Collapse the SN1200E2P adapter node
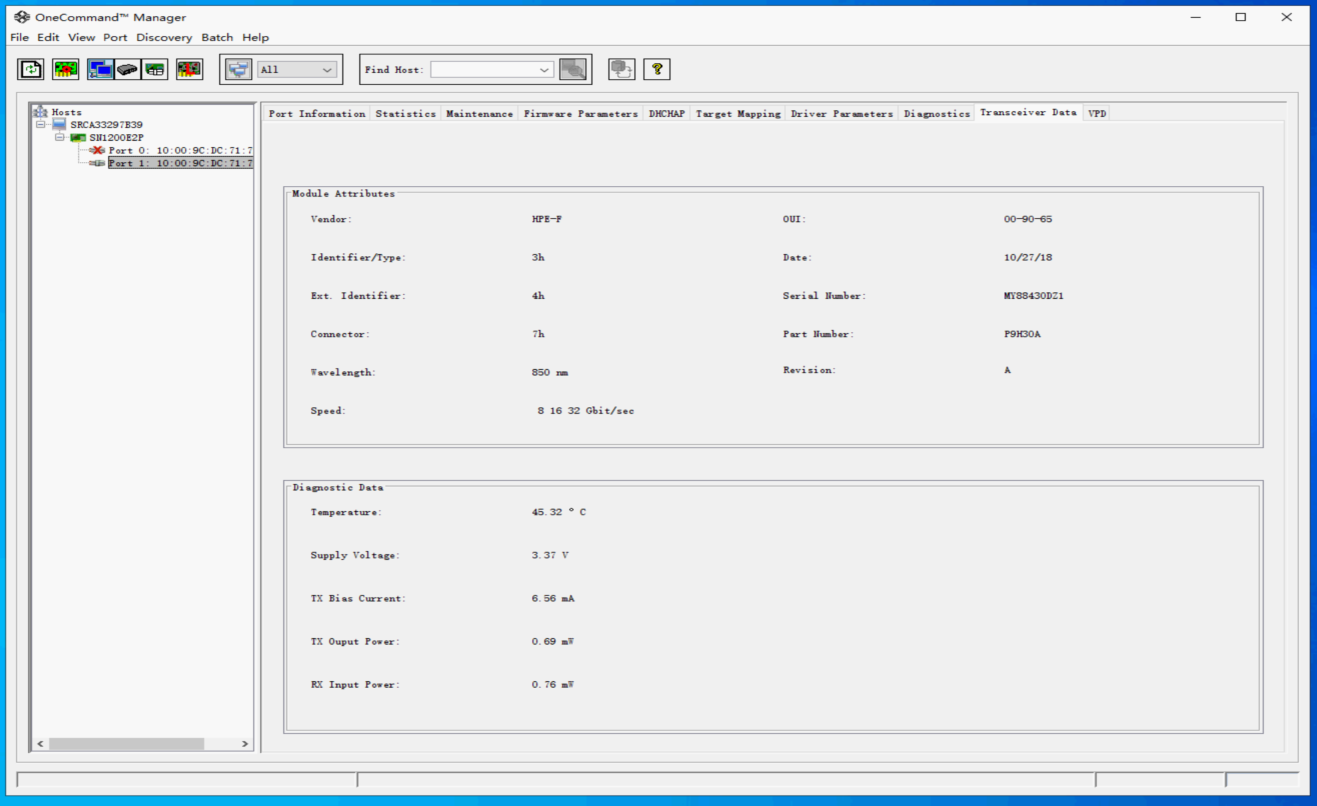 pos(60,138)
